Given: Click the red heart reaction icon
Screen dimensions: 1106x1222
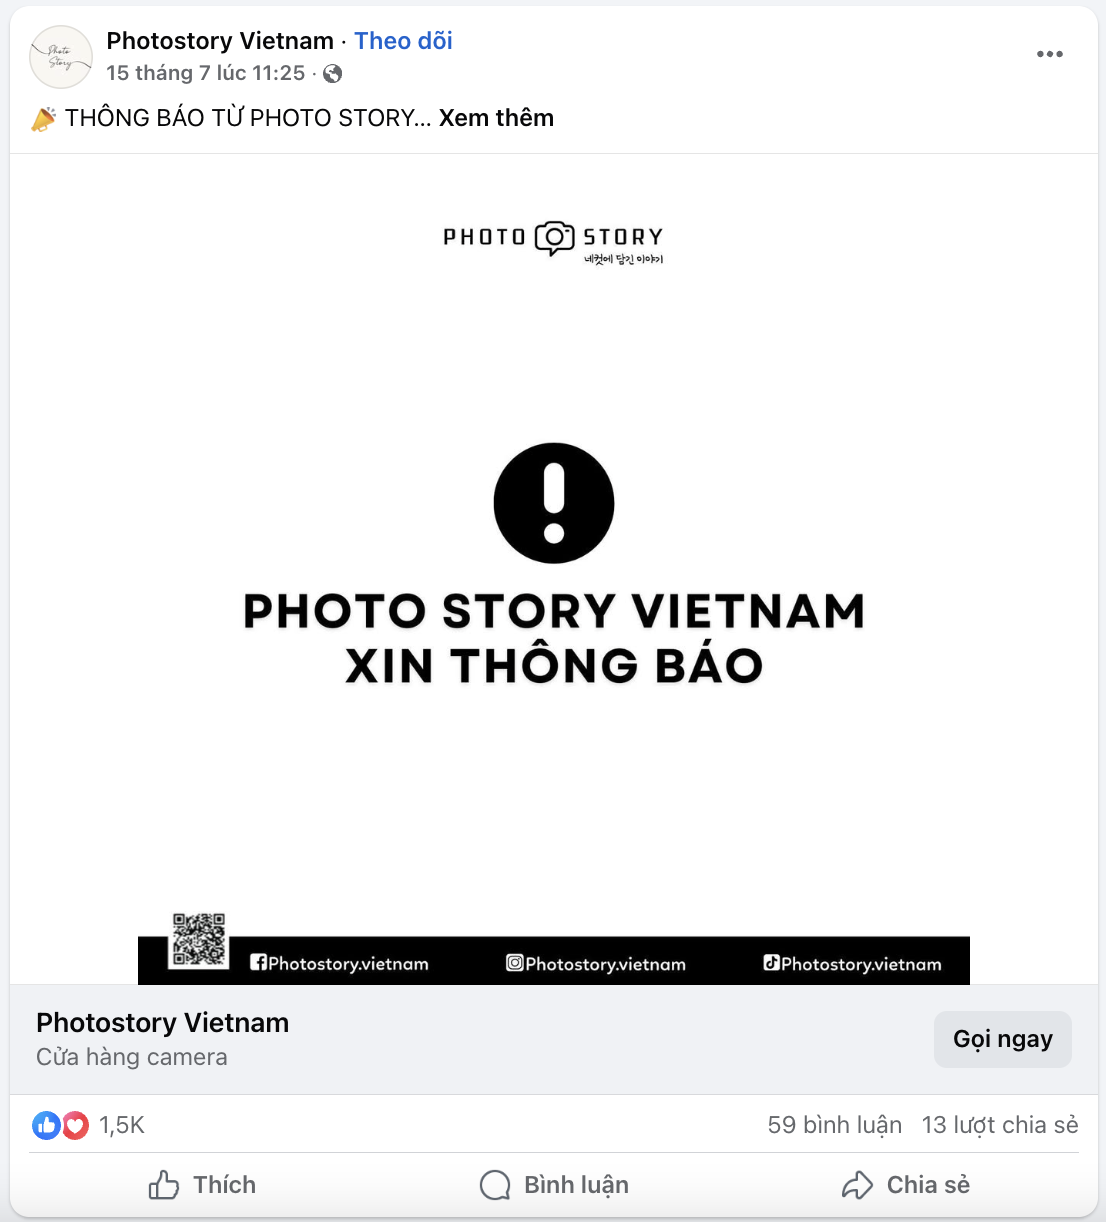Looking at the screenshot, I should pos(74,1125).
